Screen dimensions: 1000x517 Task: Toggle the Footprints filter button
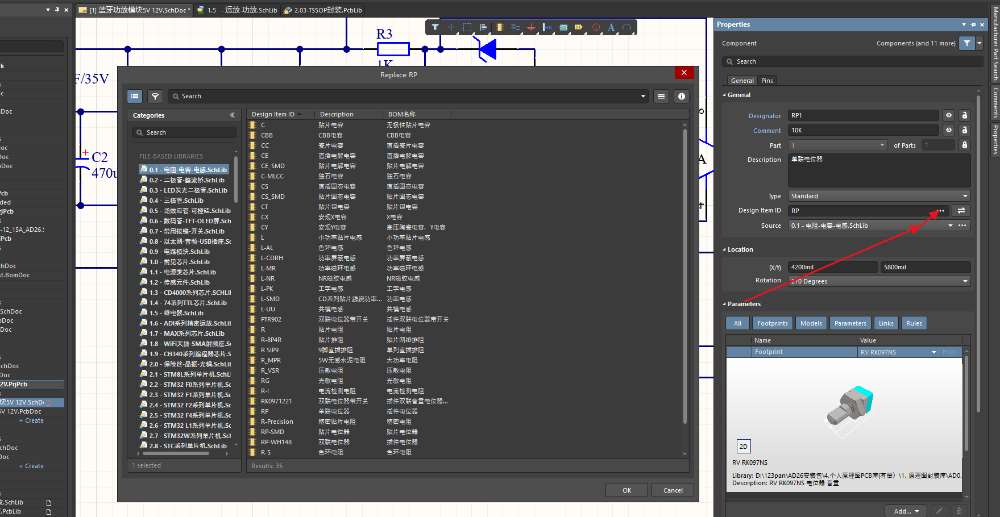(772, 323)
